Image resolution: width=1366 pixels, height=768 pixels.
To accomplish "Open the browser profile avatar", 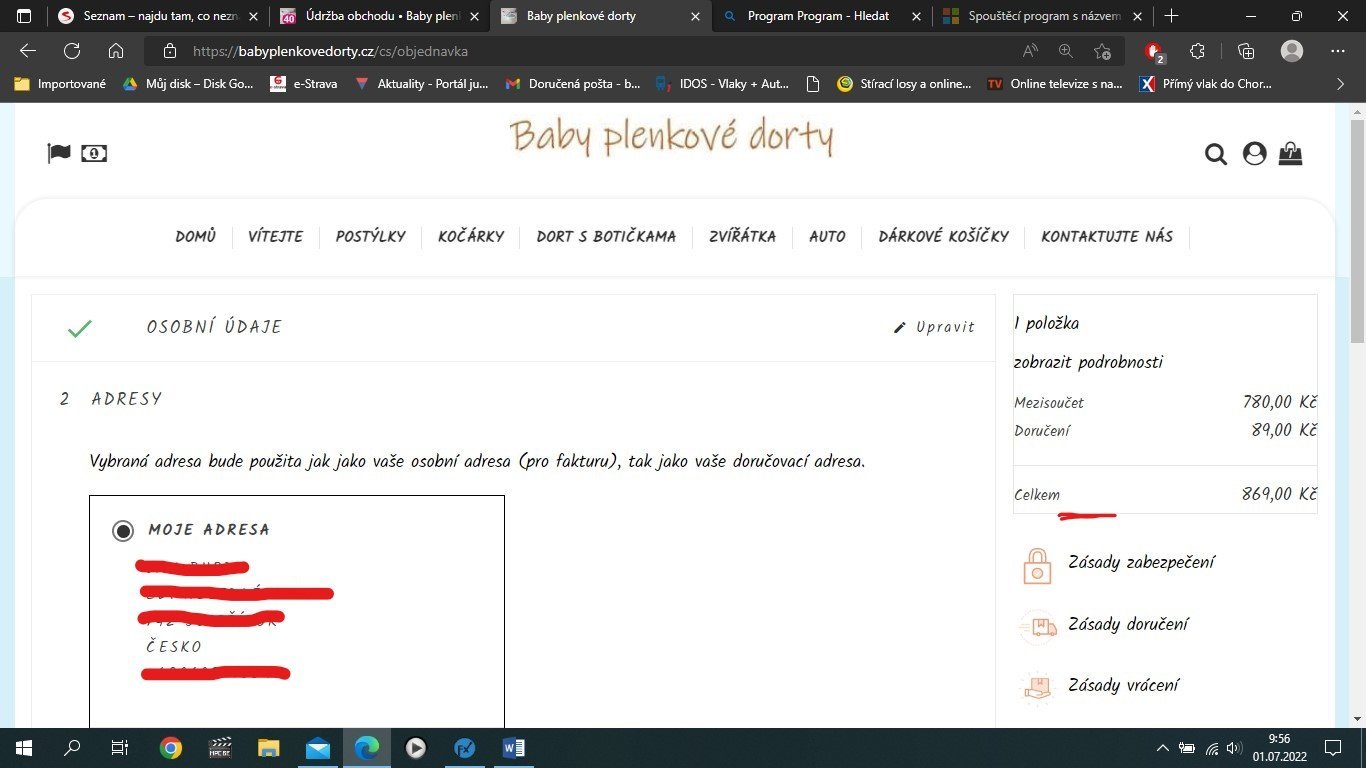I will (x=1292, y=51).
